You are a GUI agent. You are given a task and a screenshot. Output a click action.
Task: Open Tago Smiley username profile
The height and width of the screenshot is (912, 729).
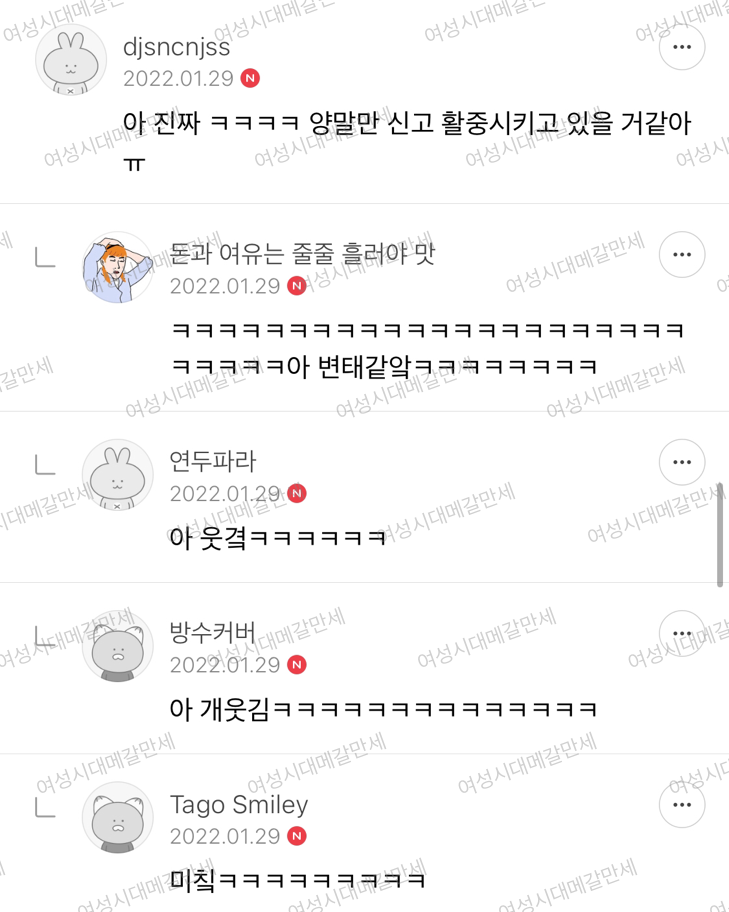[x=239, y=805]
